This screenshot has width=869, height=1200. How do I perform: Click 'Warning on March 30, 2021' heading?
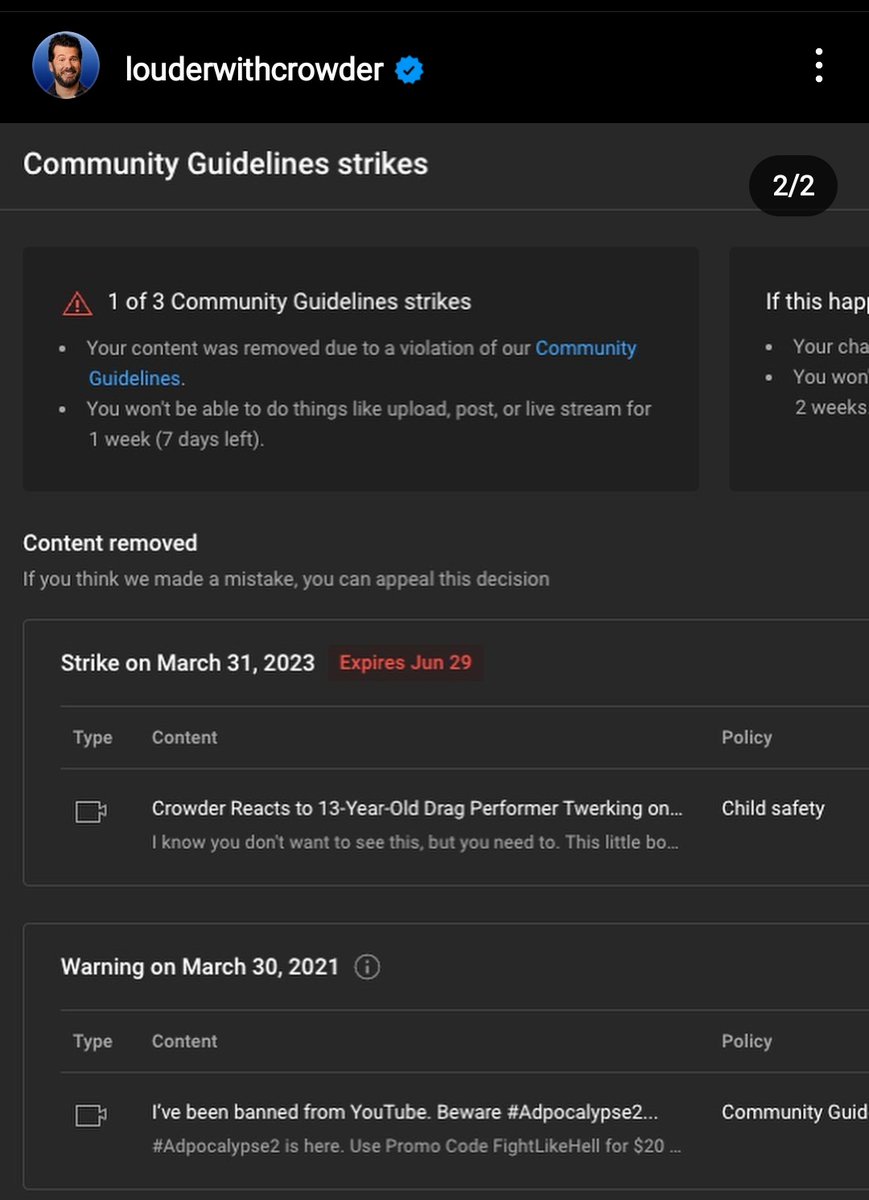[x=200, y=967]
